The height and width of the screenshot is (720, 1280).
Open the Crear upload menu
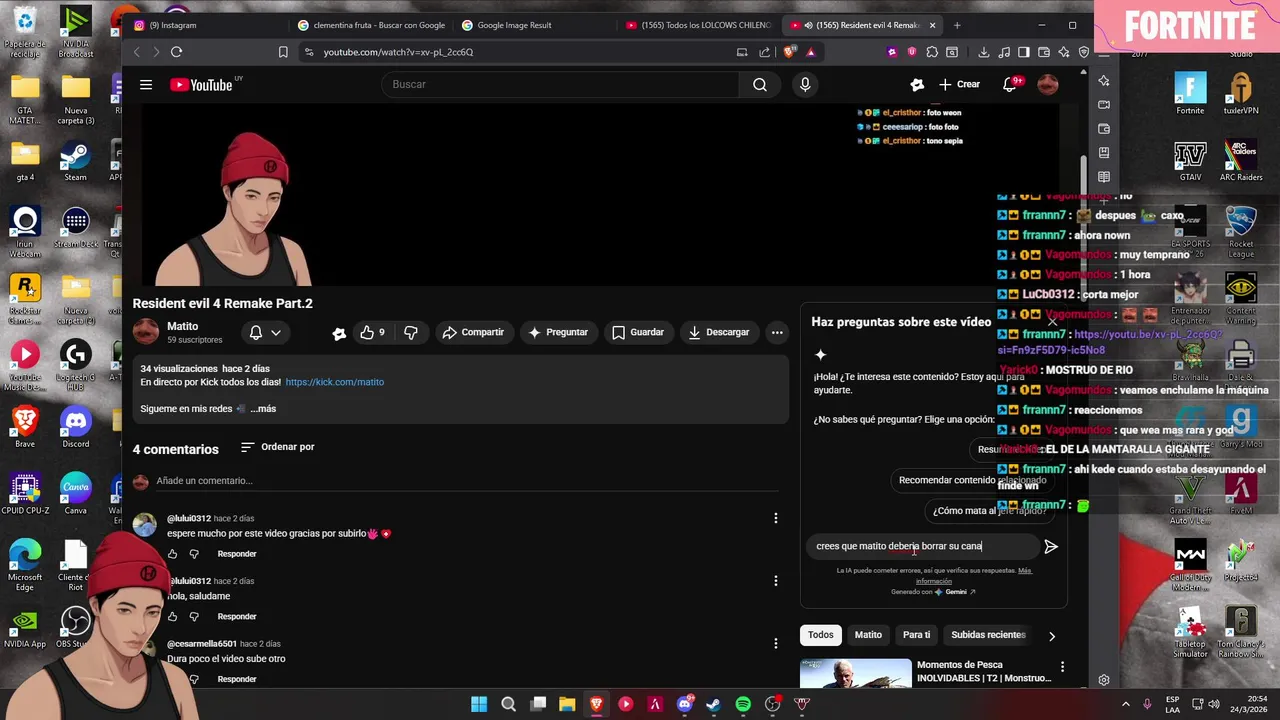pos(959,85)
